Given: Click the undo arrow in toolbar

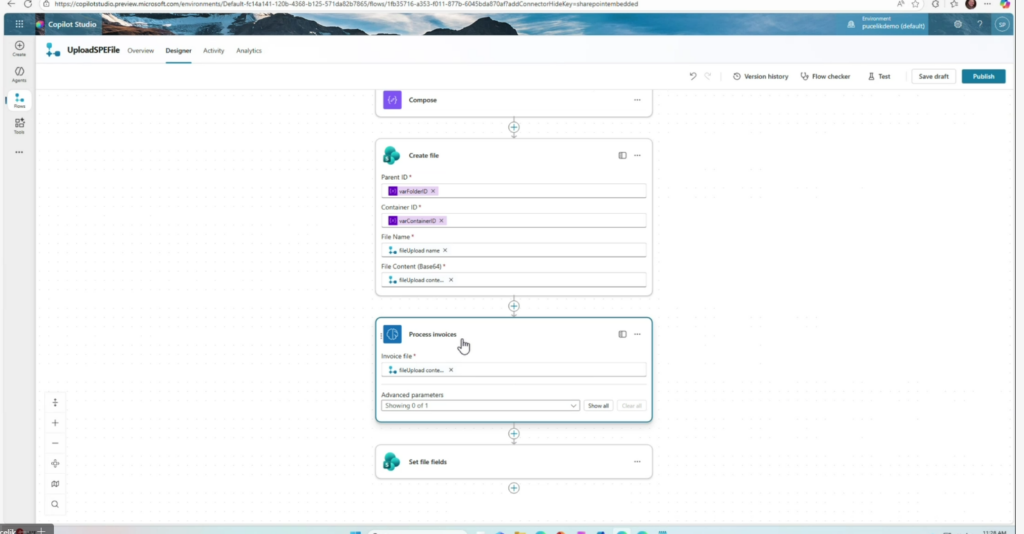Looking at the screenshot, I should [x=693, y=76].
